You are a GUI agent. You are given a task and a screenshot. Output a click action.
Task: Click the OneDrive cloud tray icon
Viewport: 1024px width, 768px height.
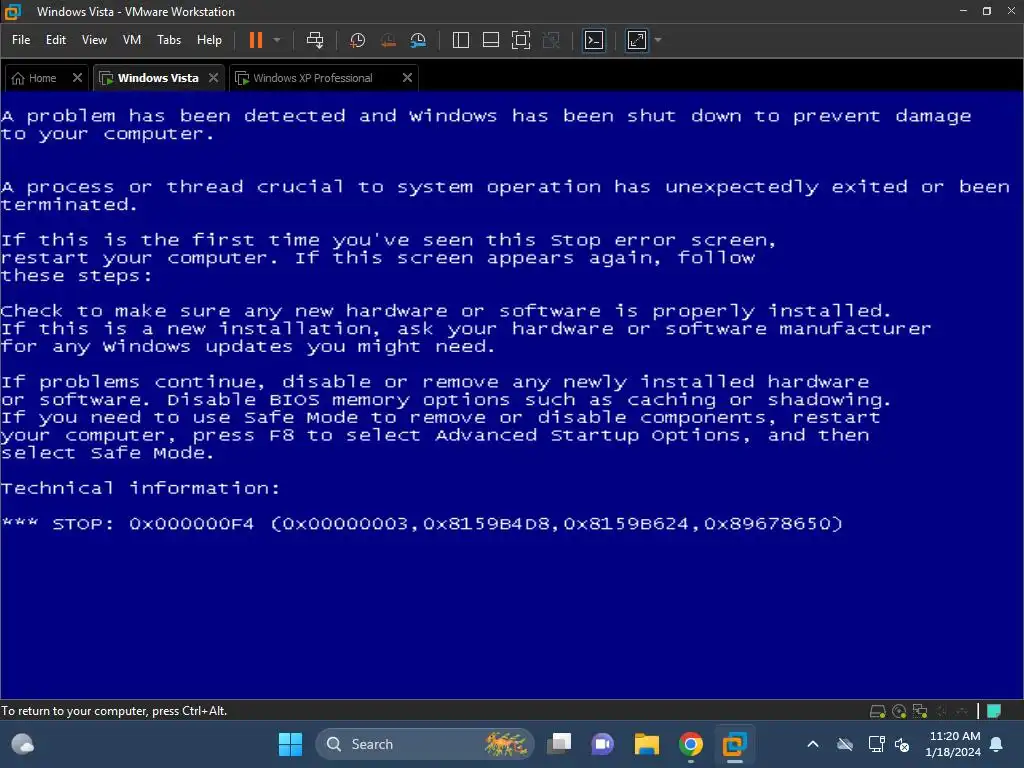(x=845, y=744)
